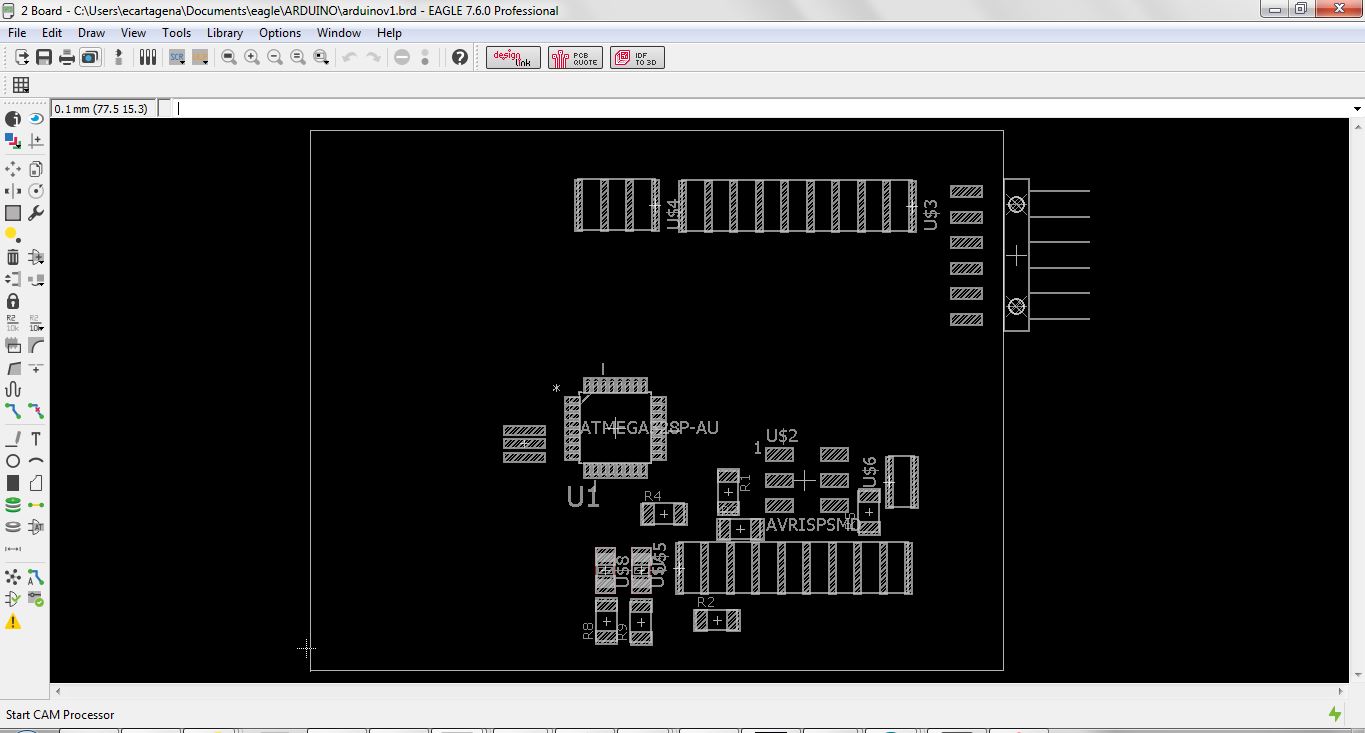Image resolution: width=1365 pixels, height=733 pixels.
Task: Click the scroll left arrow below canvas
Action: pyautogui.click(x=57, y=691)
